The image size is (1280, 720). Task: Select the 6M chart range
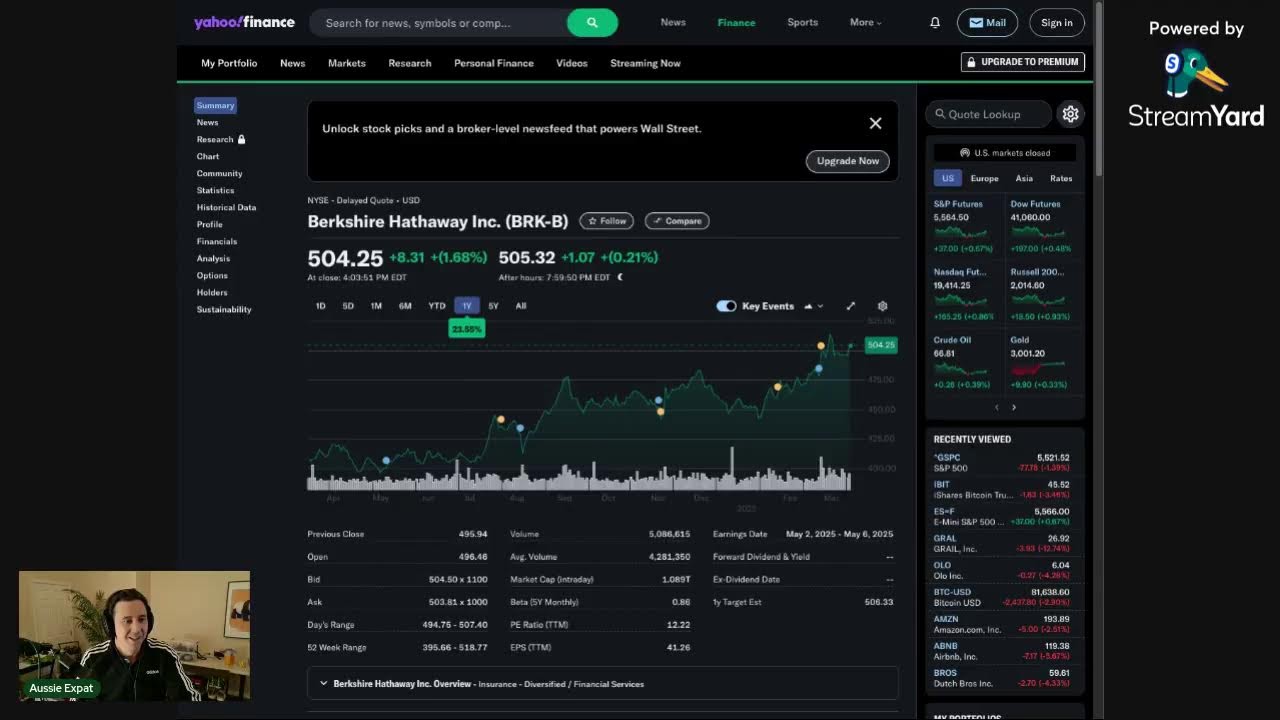(x=405, y=306)
